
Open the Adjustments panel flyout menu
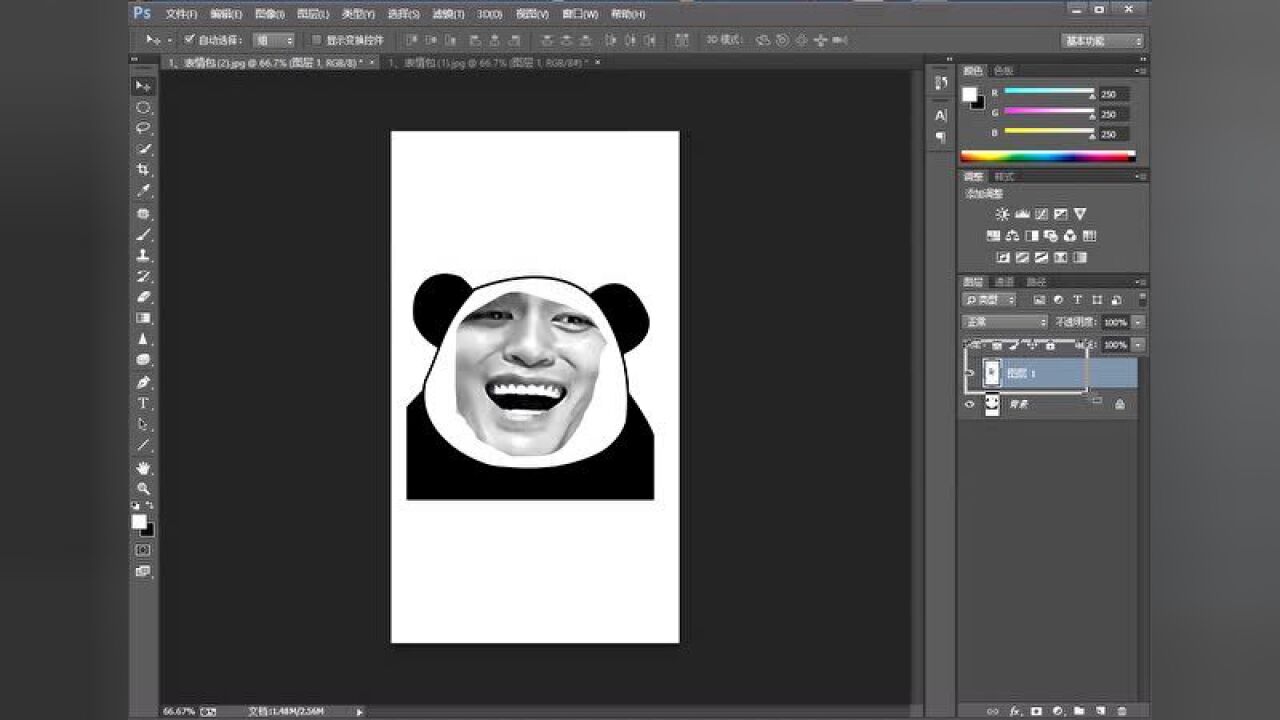pos(1142,176)
